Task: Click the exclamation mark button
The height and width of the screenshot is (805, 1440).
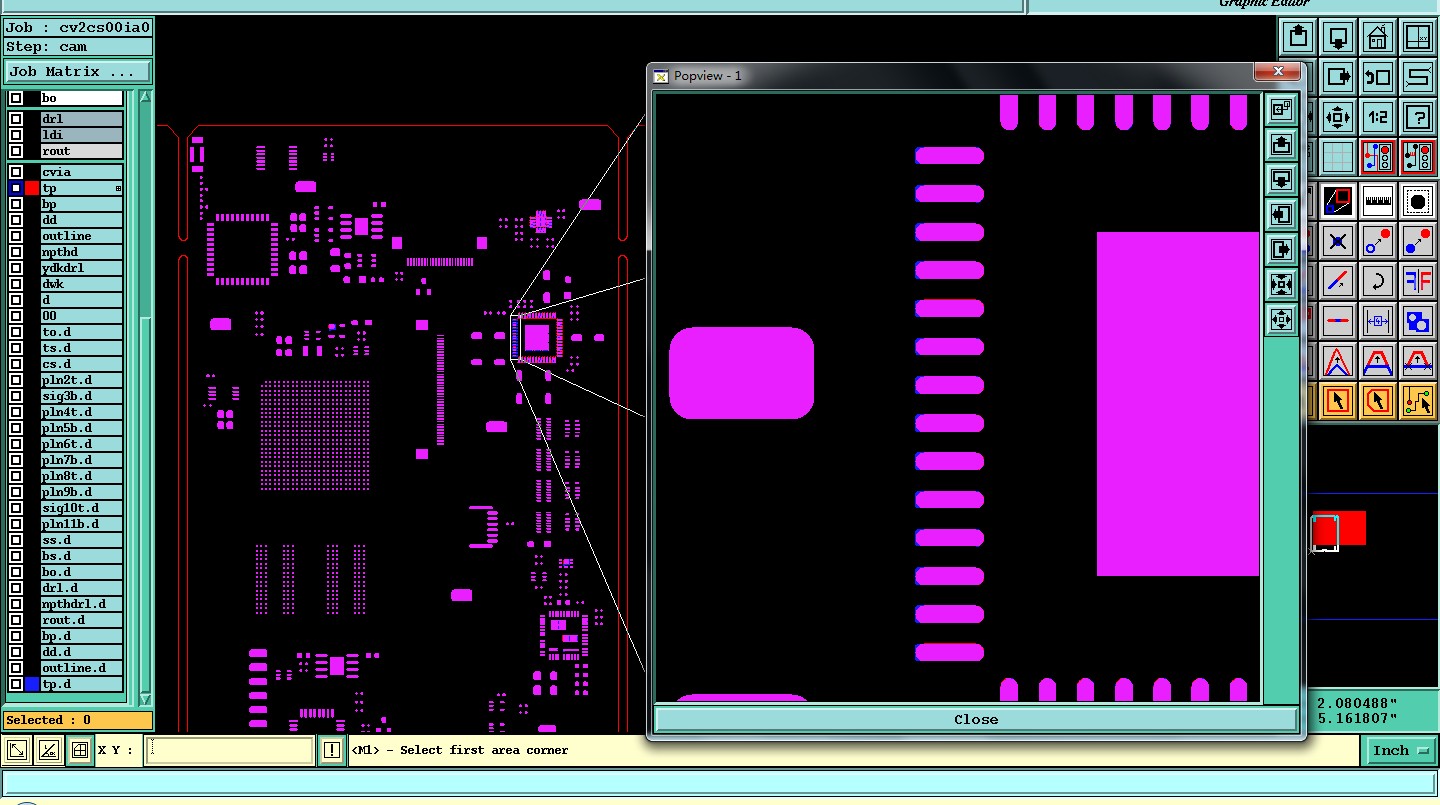Action: [x=332, y=750]
